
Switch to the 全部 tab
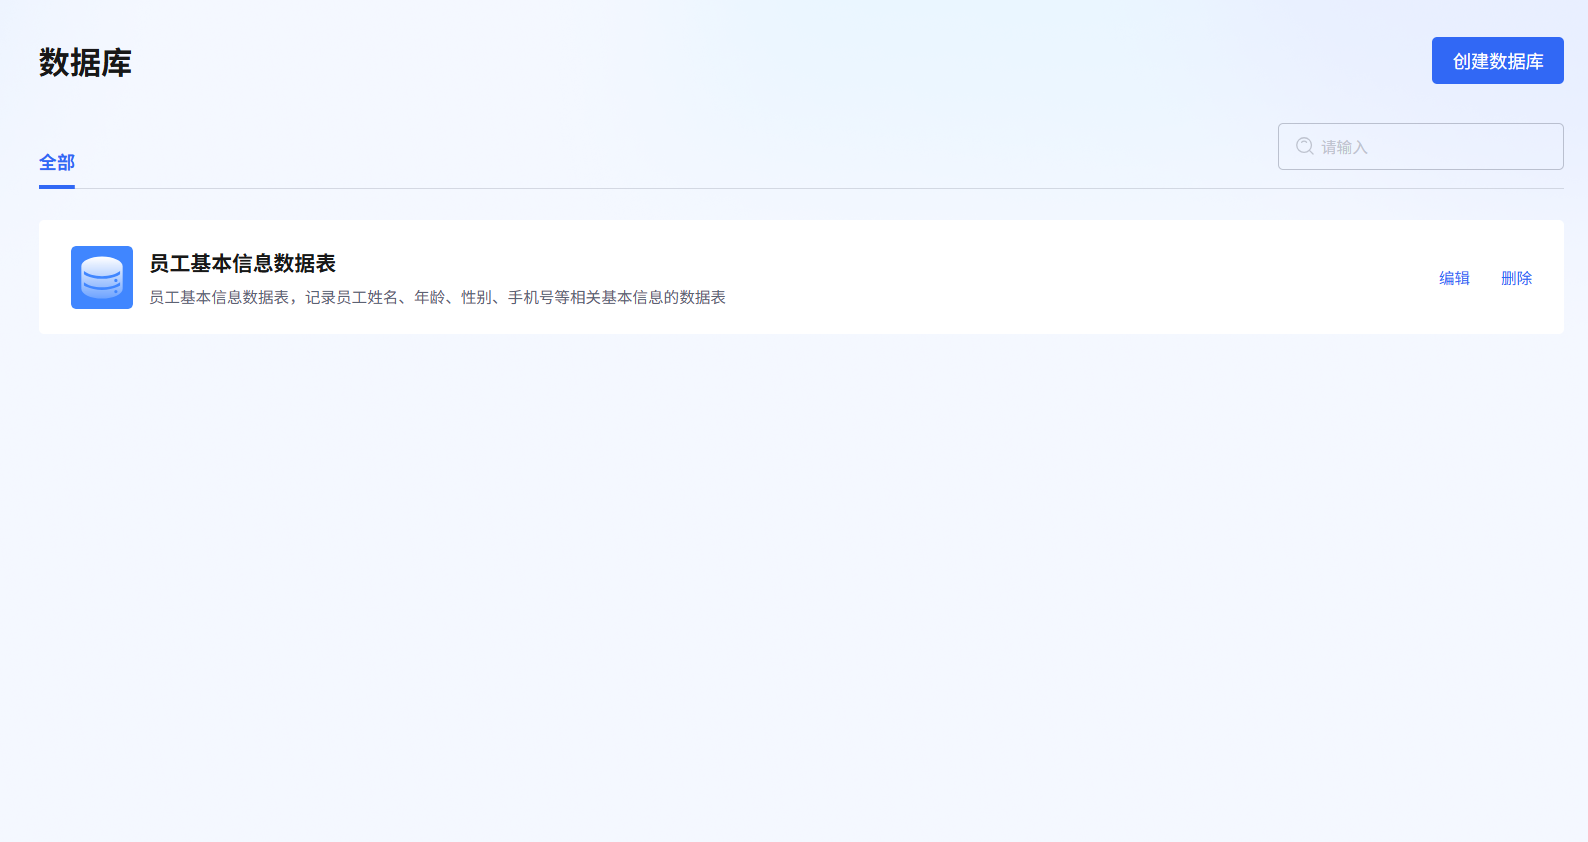click(57, 162)
